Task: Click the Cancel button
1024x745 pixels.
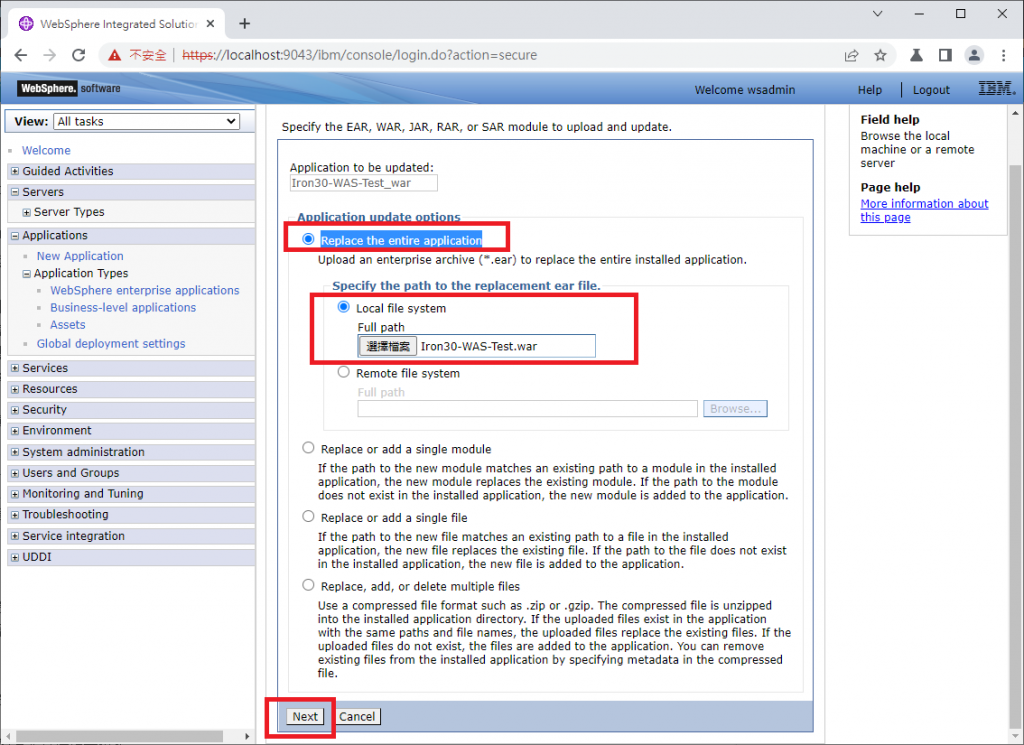Action: pyautogui.click(x=357, y=716)
